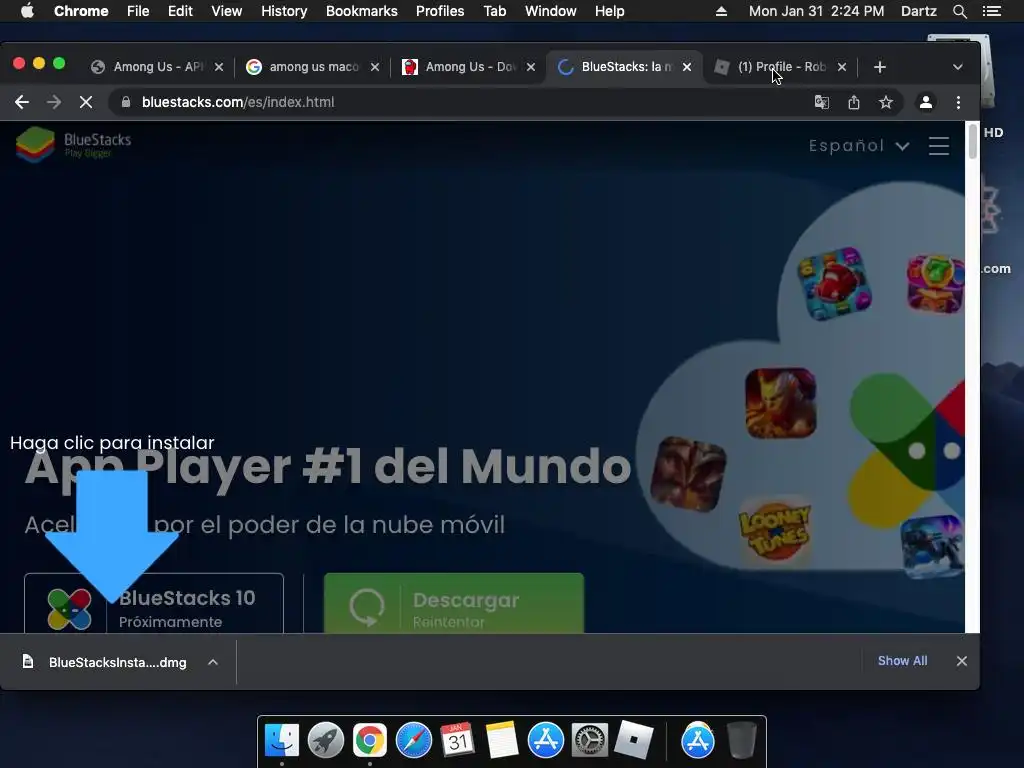The image size is (1024, 768).
Task: Open Notes from the Dock
Action: tap(502, 741)
